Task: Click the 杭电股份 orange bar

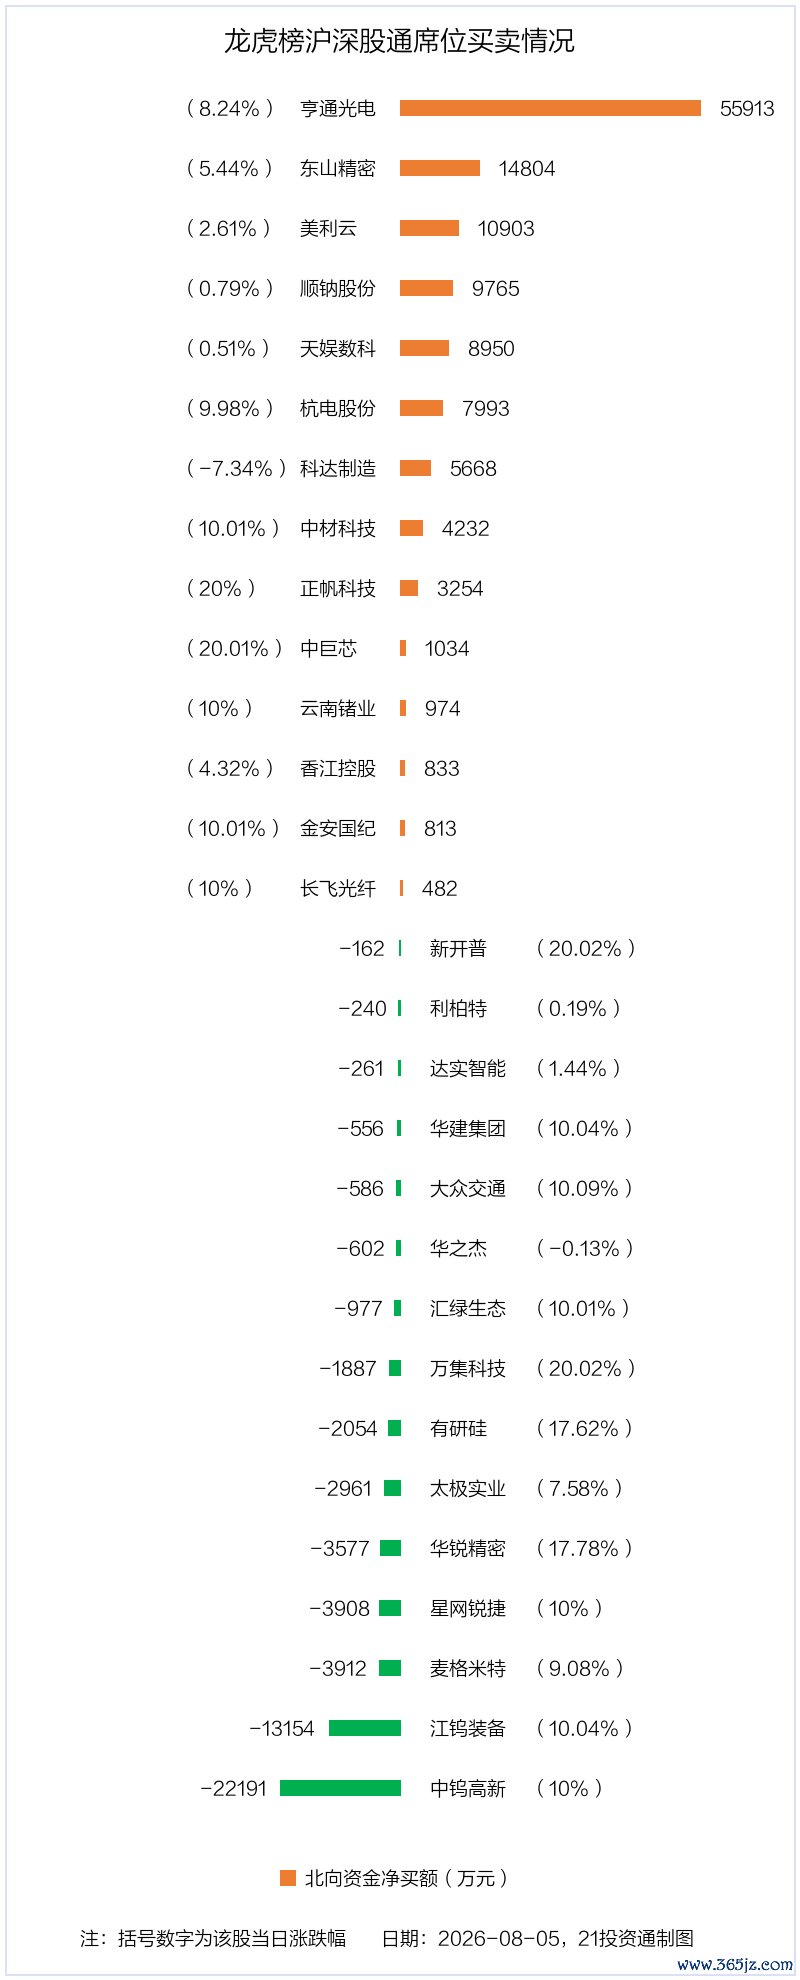Action: click(x=421, y=408)
